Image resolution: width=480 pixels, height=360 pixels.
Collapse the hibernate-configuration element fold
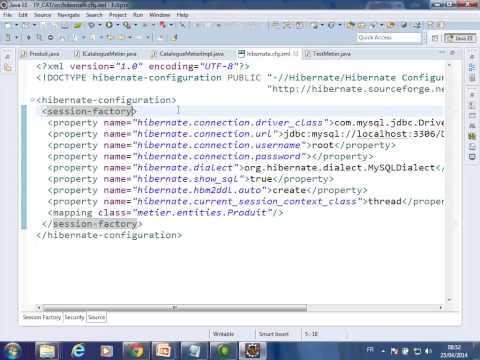(x=32, y=100)
